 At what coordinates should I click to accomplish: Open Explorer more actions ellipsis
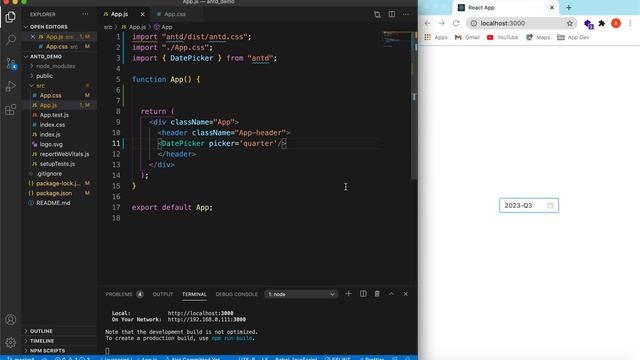[x=85, y=14]
